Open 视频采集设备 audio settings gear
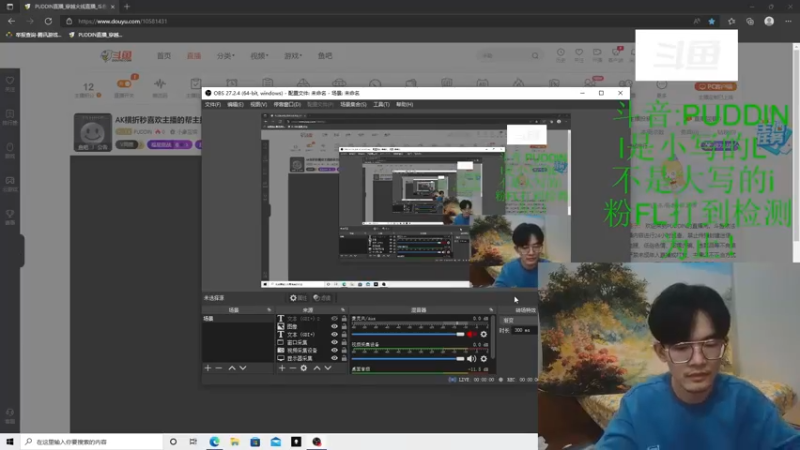Screen dimensions: 800x450 [x=484, y=359]
